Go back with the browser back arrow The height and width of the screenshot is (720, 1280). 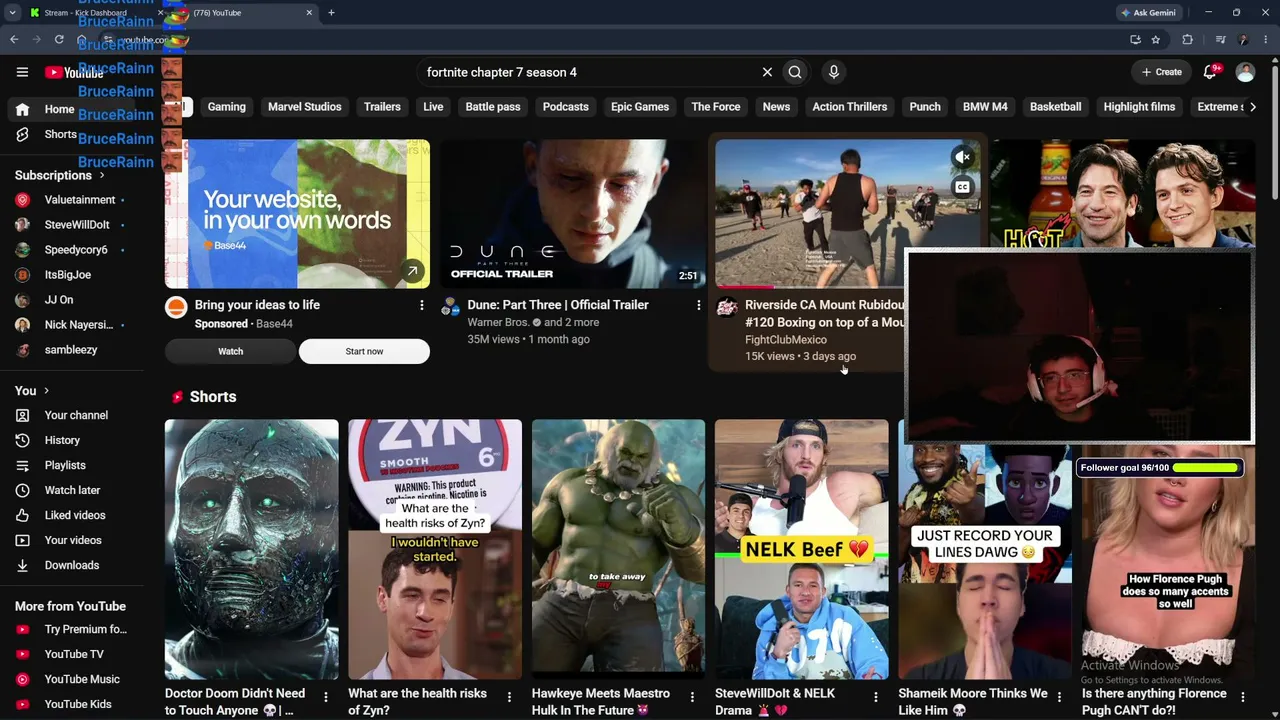14,40
